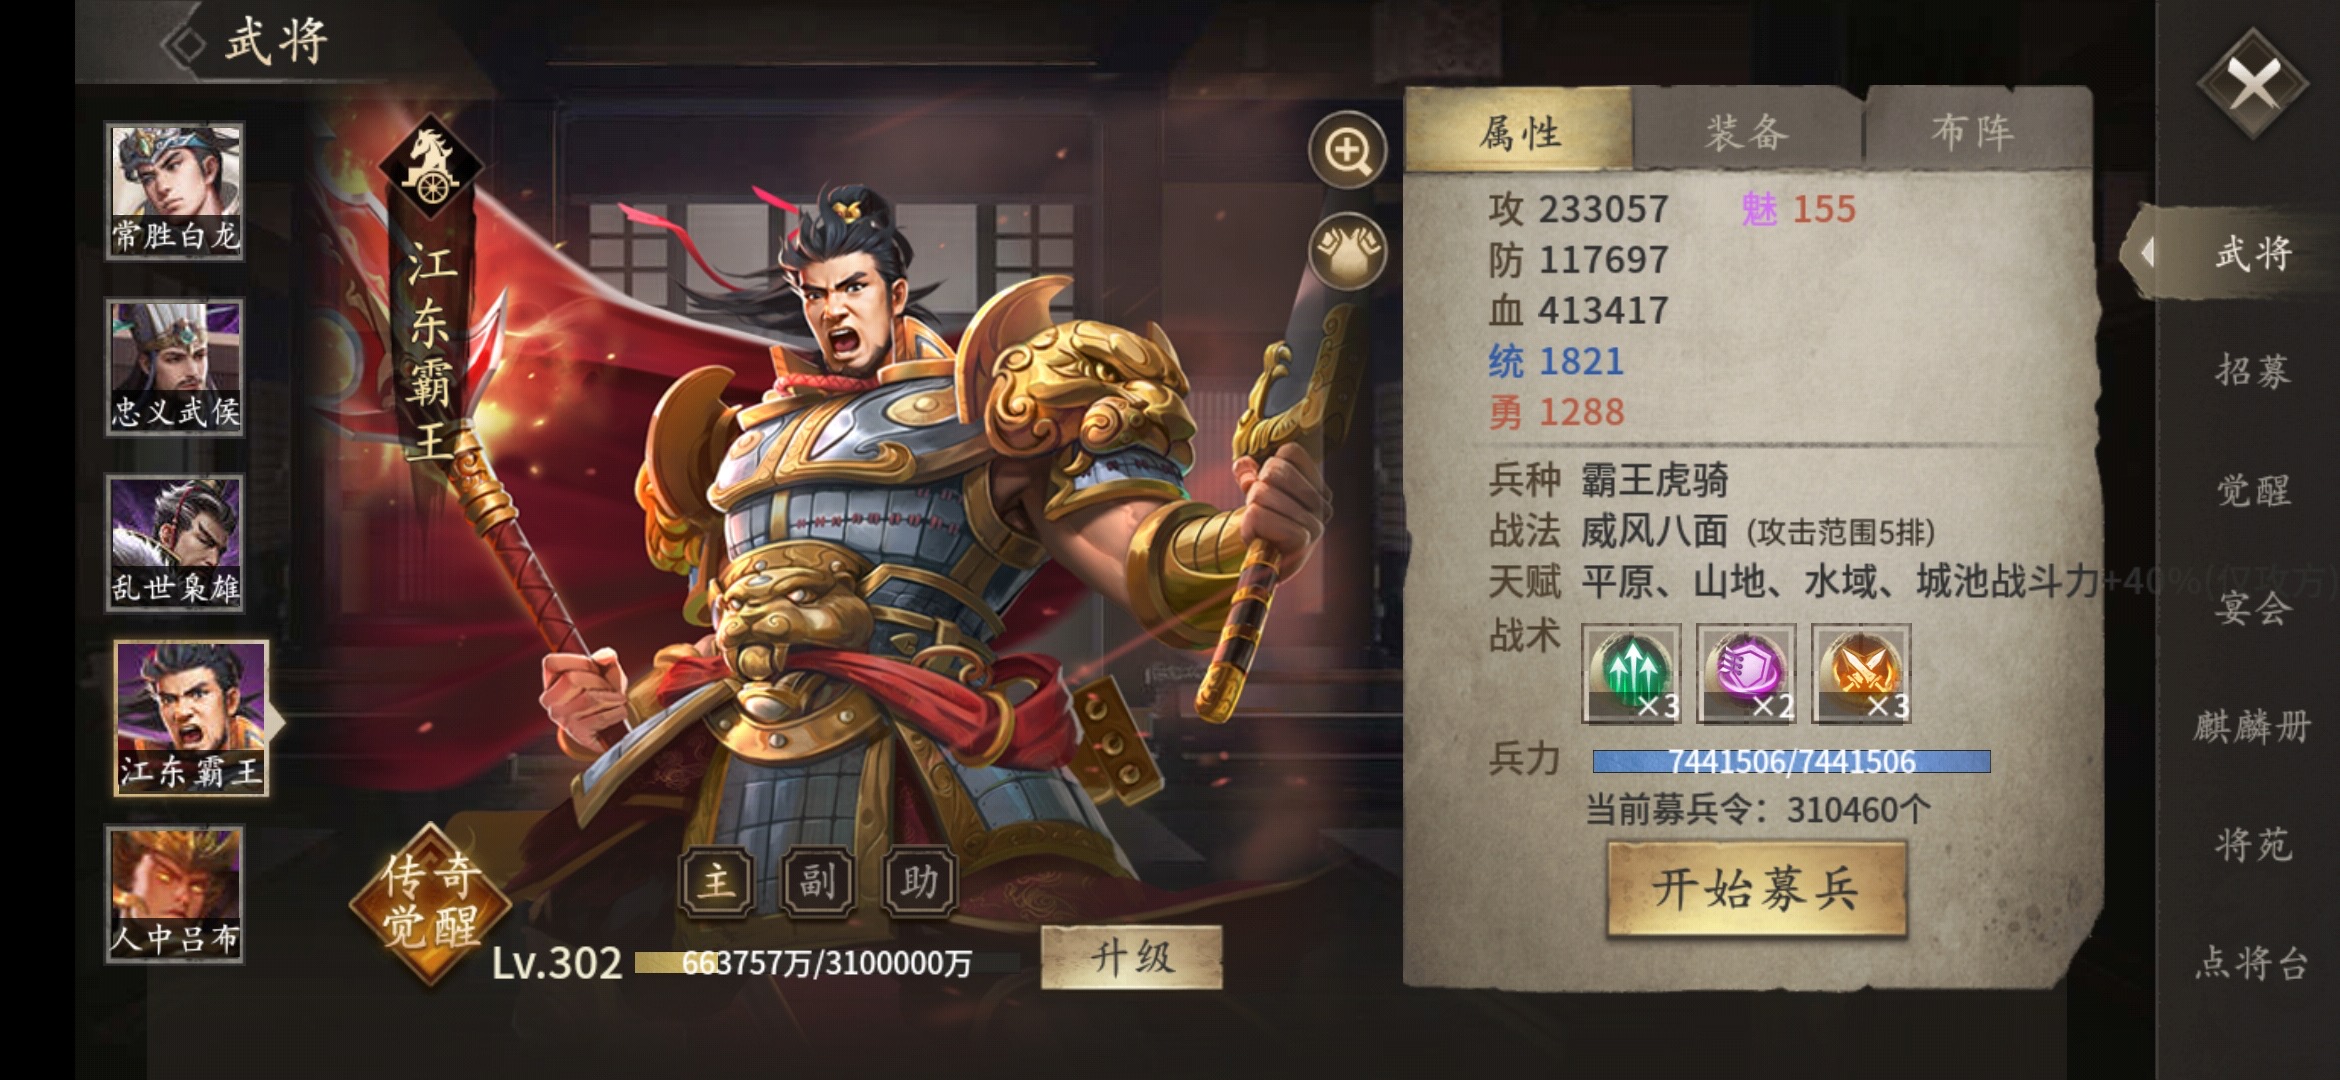The height and width of the screenshot is (1080, 2340).
Task: Click the 开始募兵 button
Action: 1756,889
